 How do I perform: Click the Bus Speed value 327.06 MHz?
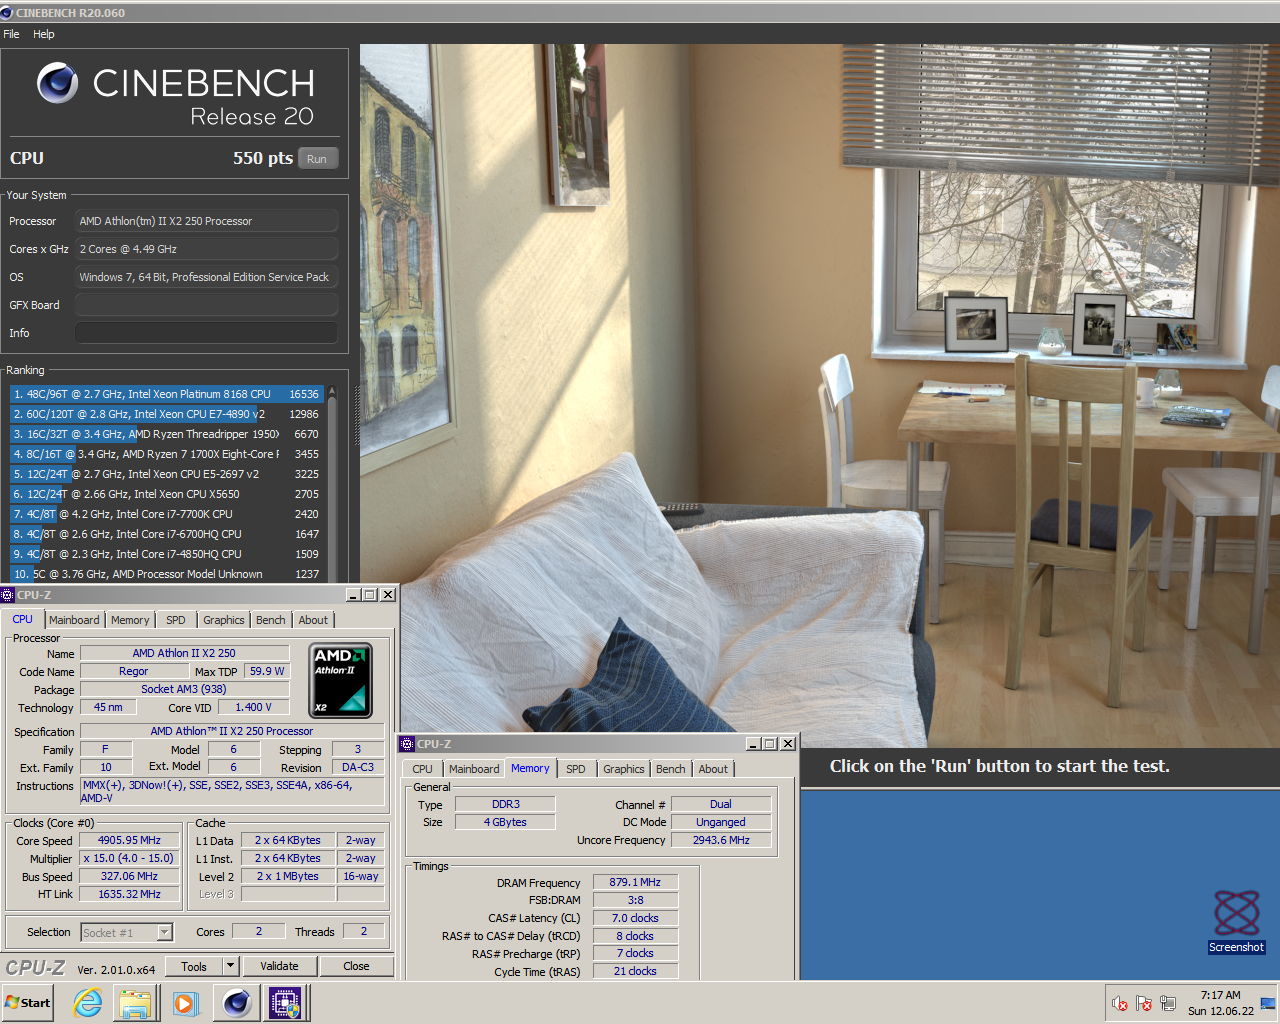129,876
